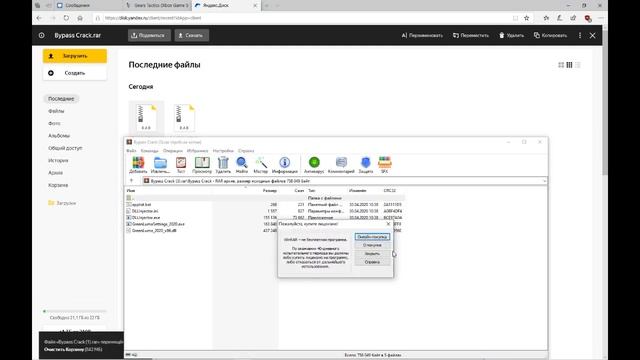Bookmark this page with the star icon

click(x=527, y=18)
